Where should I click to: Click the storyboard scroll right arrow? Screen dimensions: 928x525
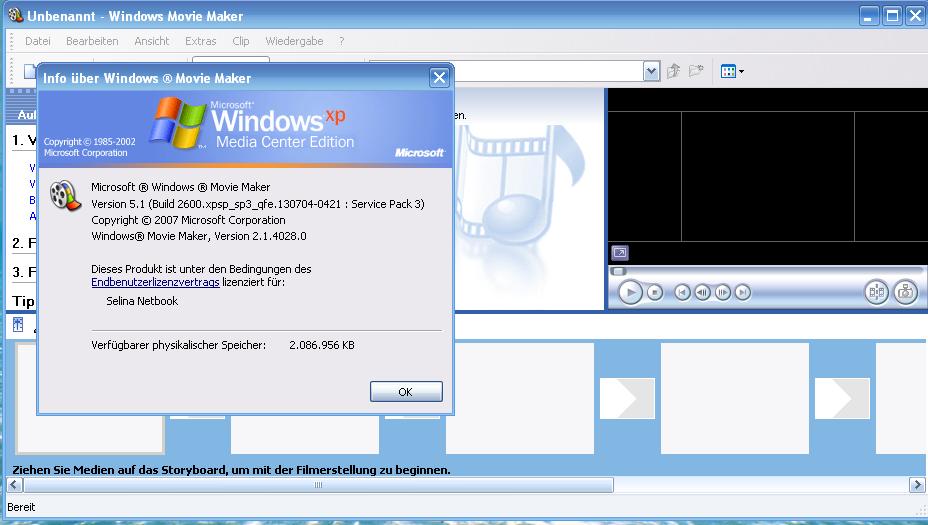point(916,485)
